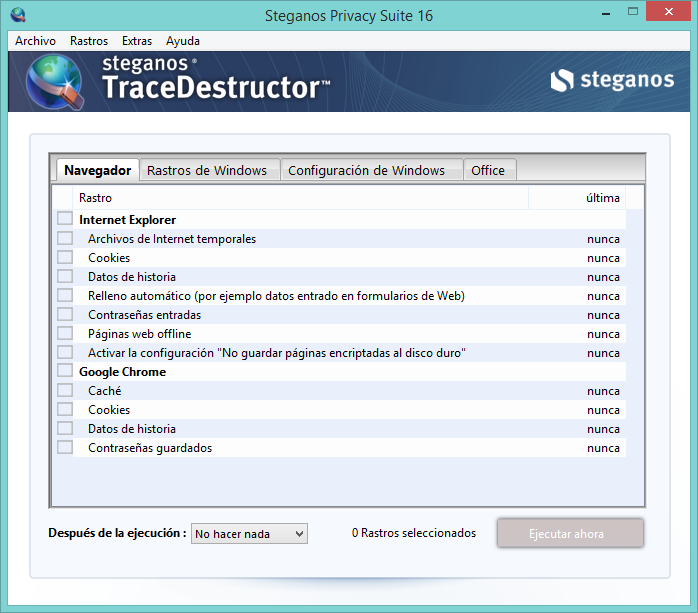Image resolution: width=698 pixels, height=613 pixels.
Task: Open the Archivo menu
Action: [35, 41]
